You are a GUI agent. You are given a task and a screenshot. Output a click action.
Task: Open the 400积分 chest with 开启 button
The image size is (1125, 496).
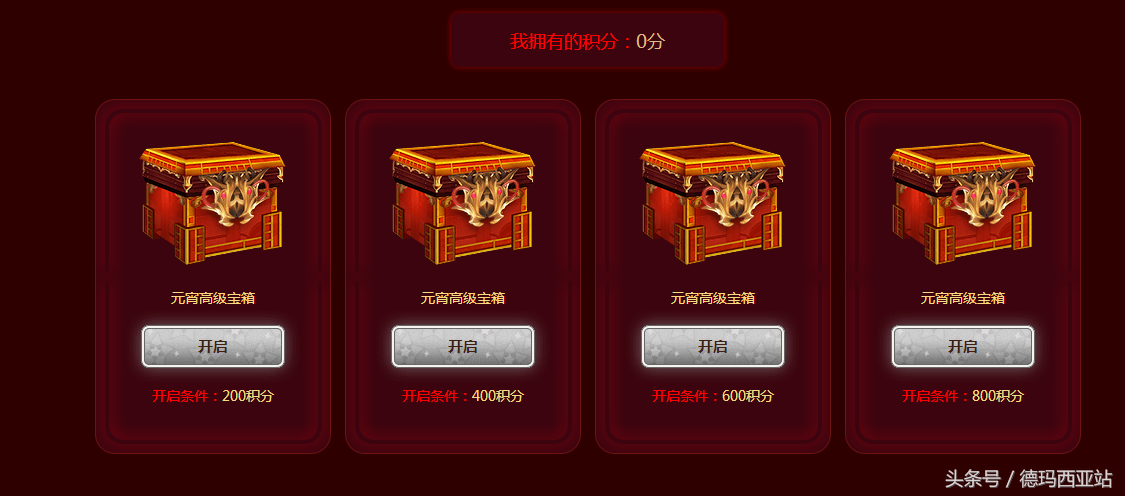[463, 347]
